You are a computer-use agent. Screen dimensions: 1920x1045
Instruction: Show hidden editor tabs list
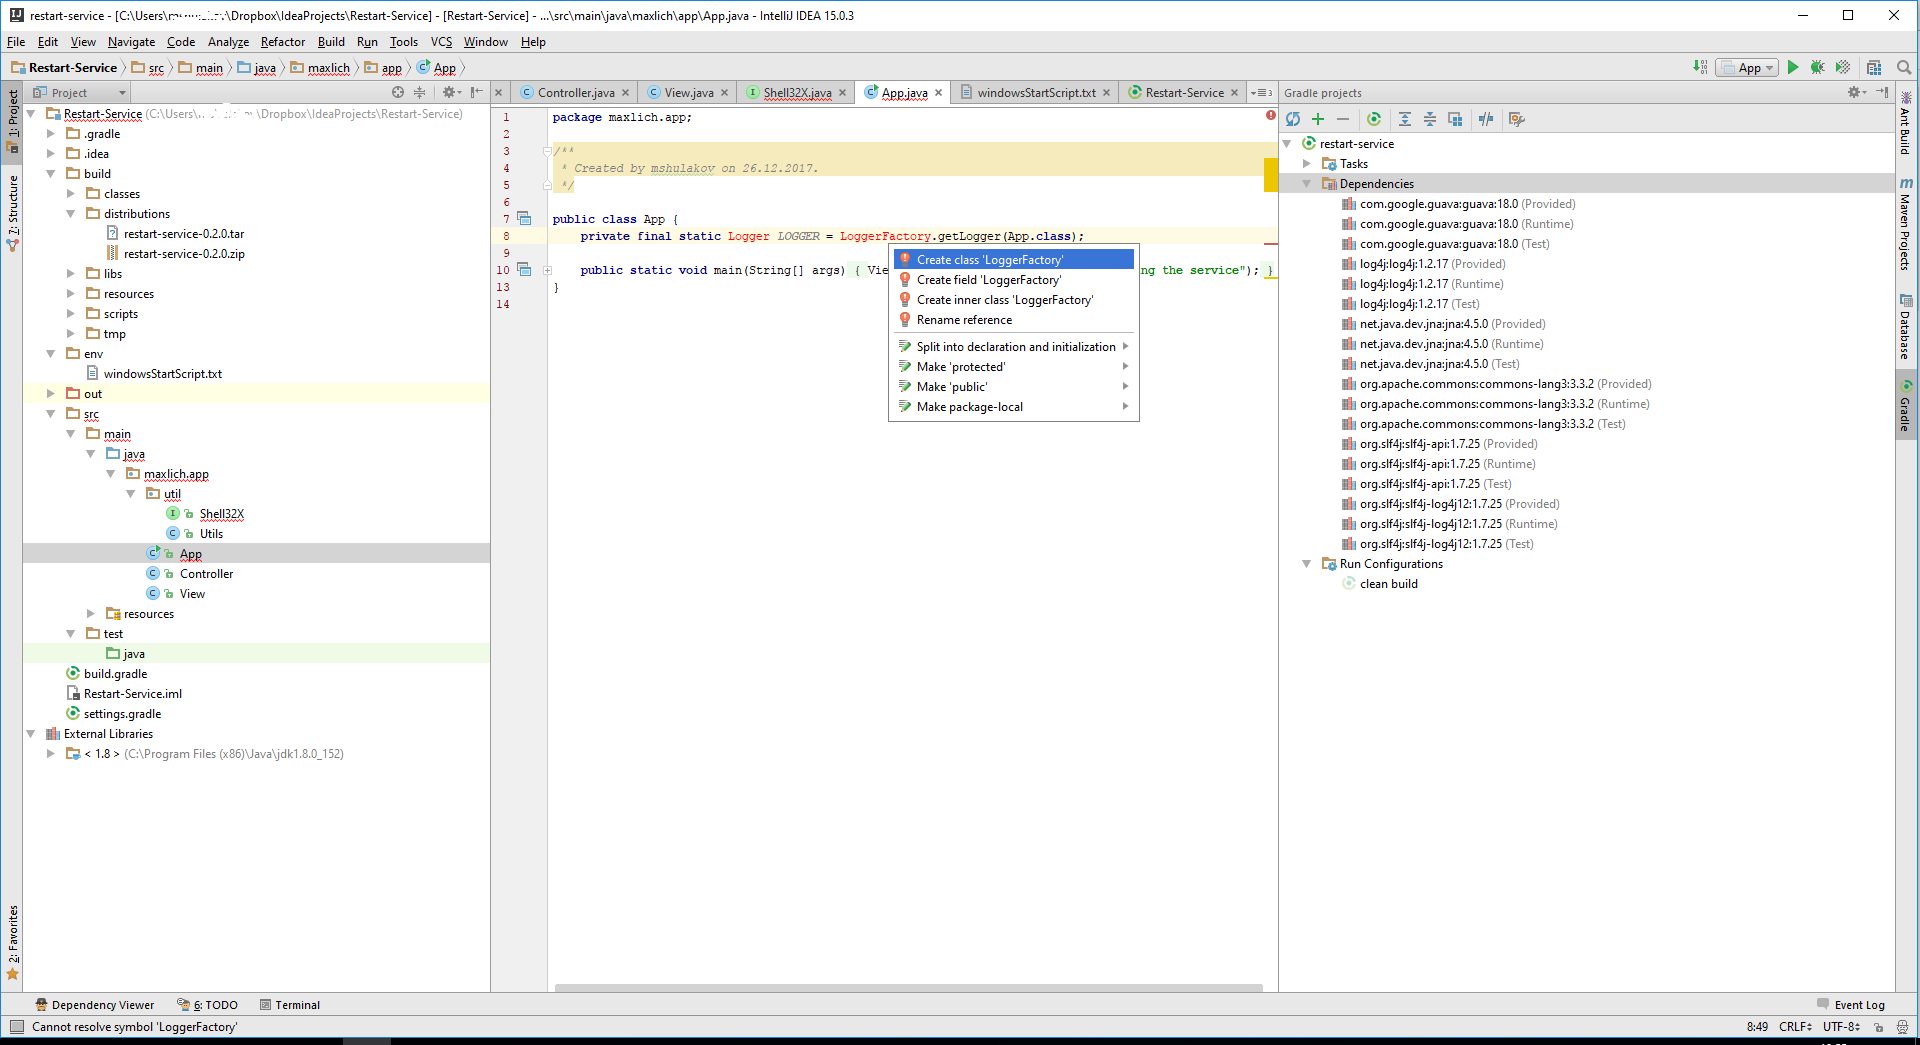1262,92
